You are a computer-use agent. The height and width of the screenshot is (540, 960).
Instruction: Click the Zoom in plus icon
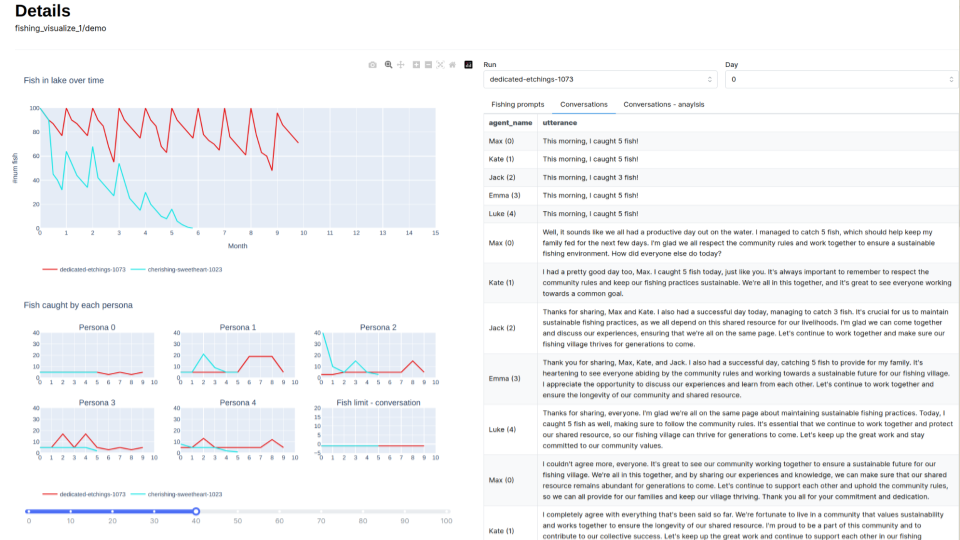click(x=416, y=65)
